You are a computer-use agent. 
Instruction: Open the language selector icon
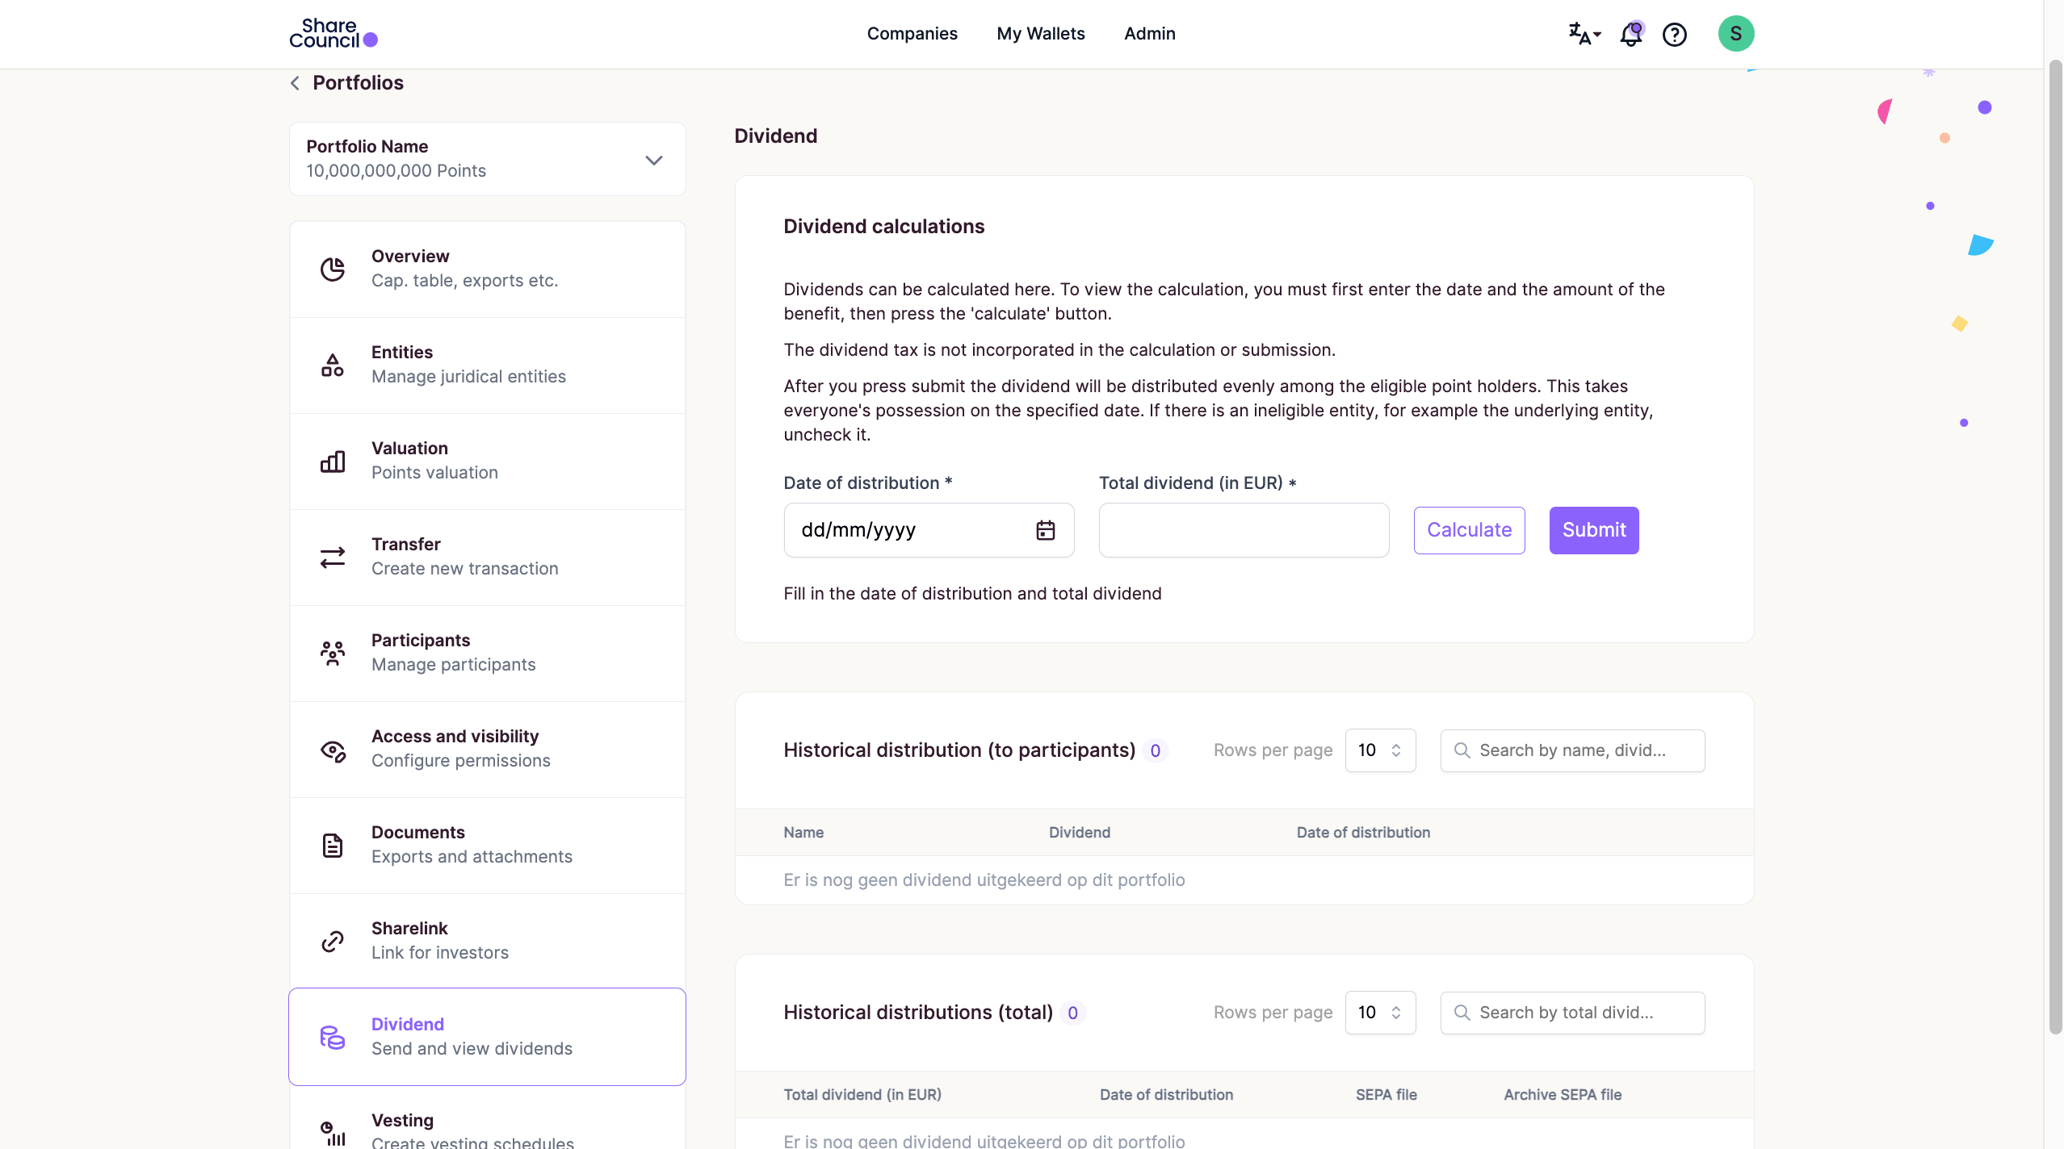point(1583,34)
